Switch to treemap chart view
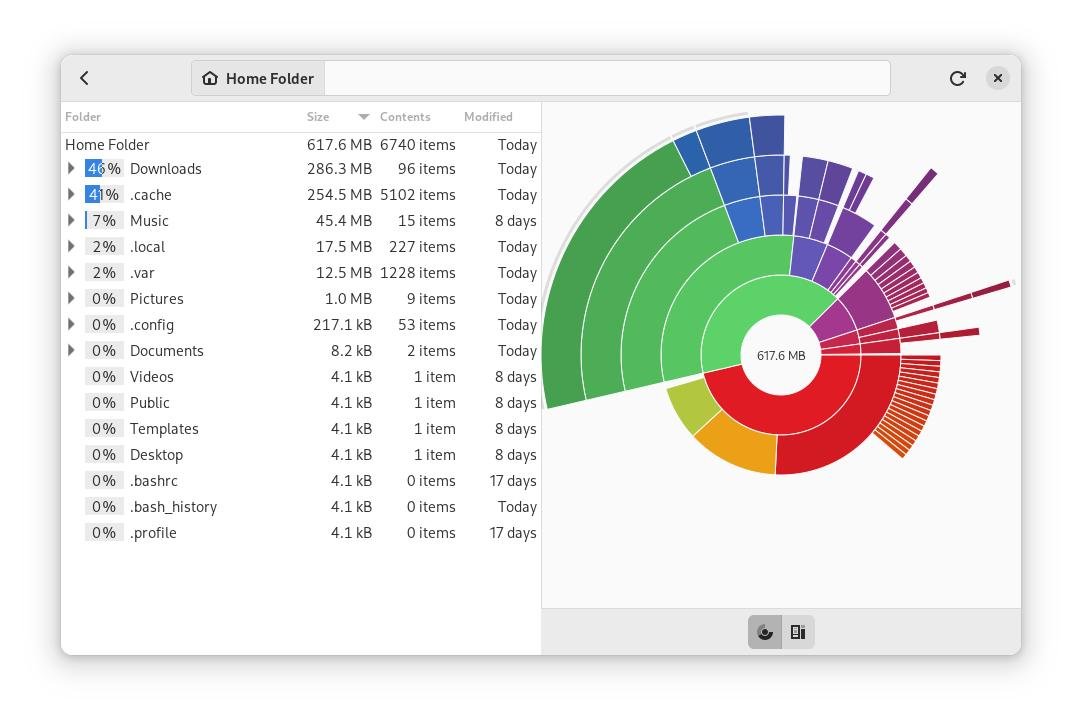The height and width of the screenshot is (722, 1082). (x=798, y=632)
